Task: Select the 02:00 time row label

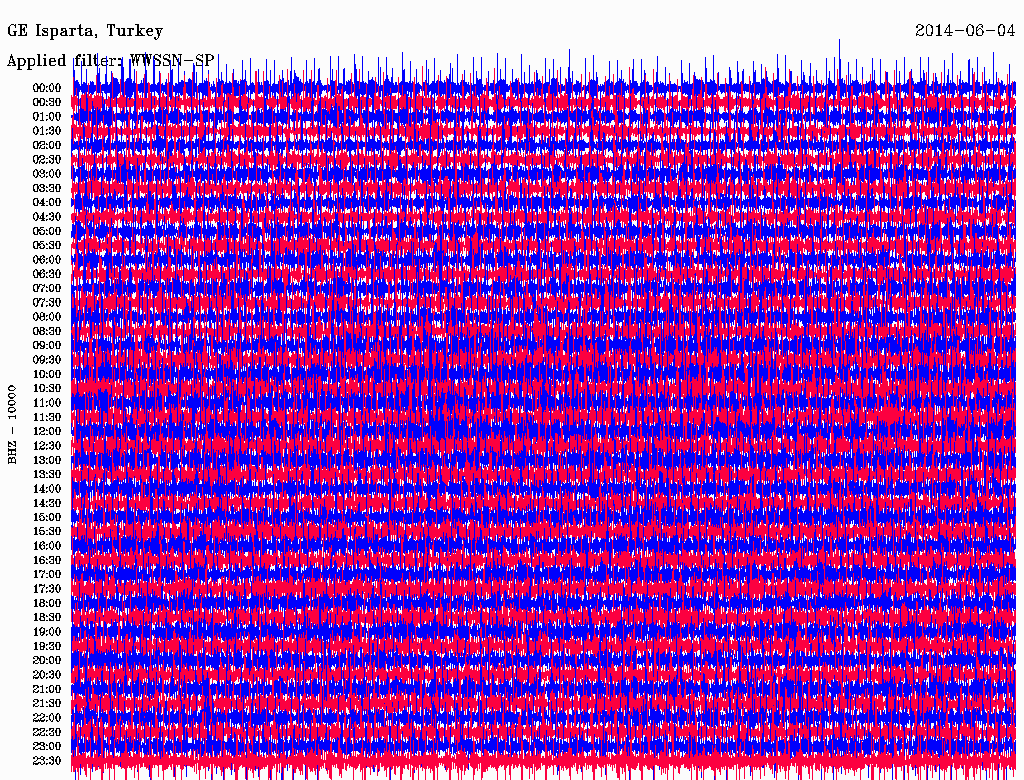Action: tap(47, 145)
